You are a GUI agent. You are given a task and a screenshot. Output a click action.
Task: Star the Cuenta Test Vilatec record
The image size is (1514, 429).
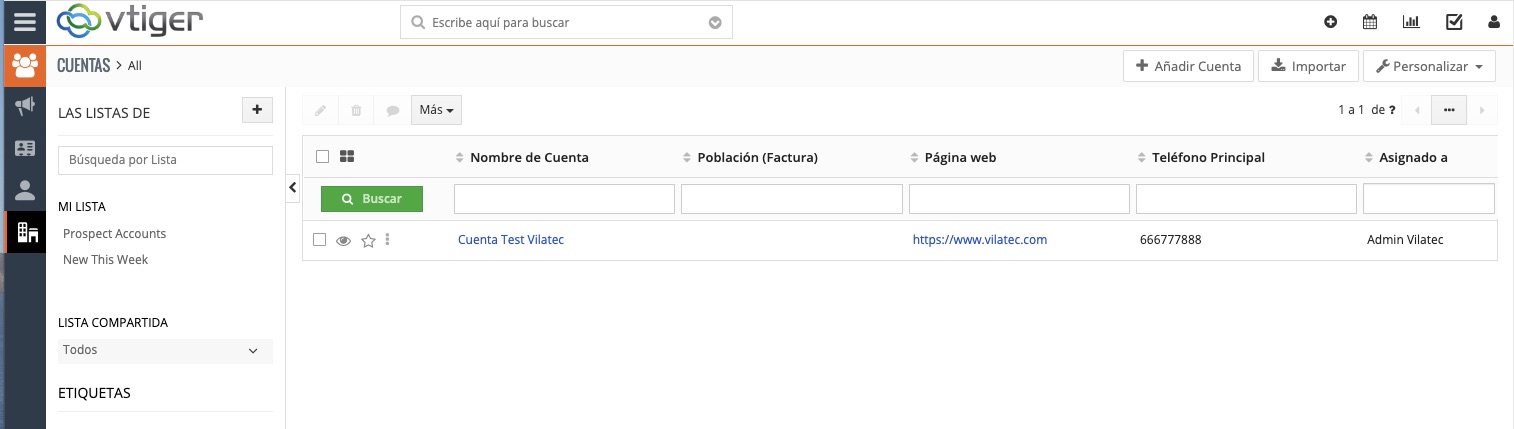(x=368, y=240)
